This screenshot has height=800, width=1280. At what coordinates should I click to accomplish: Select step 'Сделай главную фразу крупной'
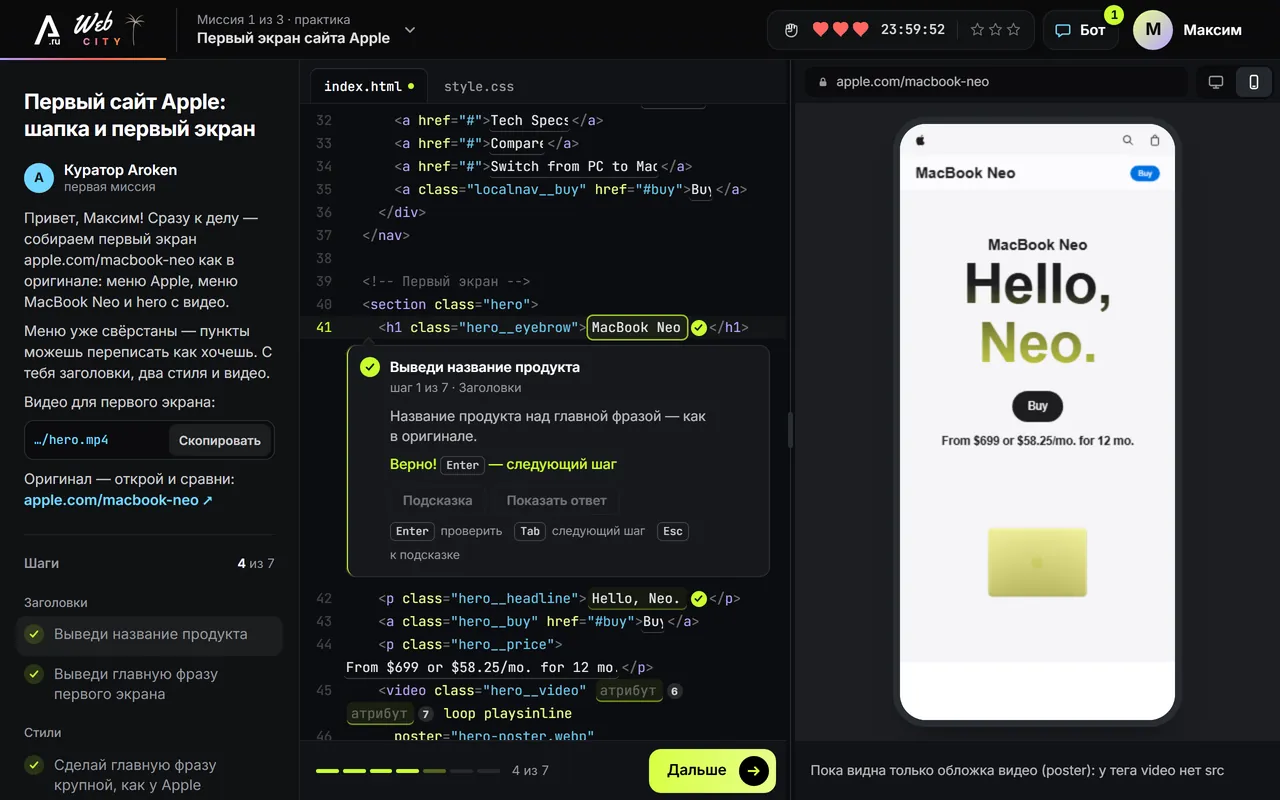pyautogui.click(x=149, y=775)
